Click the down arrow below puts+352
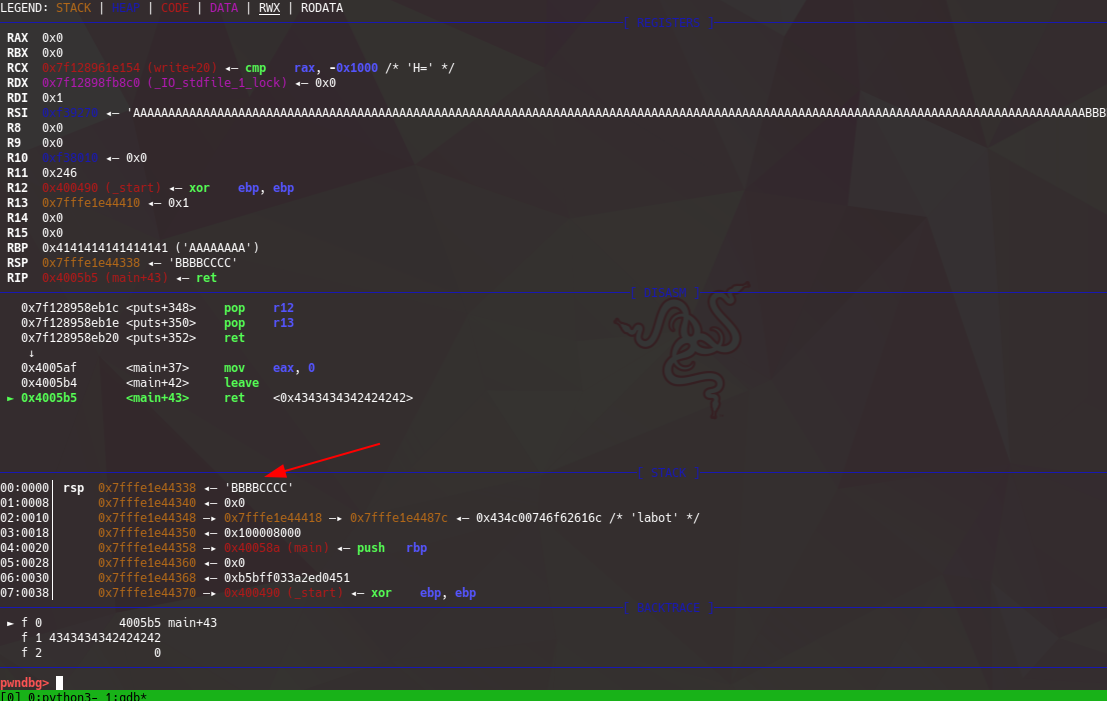Screen dimensions: 1107x701 (x=31, y=353)
